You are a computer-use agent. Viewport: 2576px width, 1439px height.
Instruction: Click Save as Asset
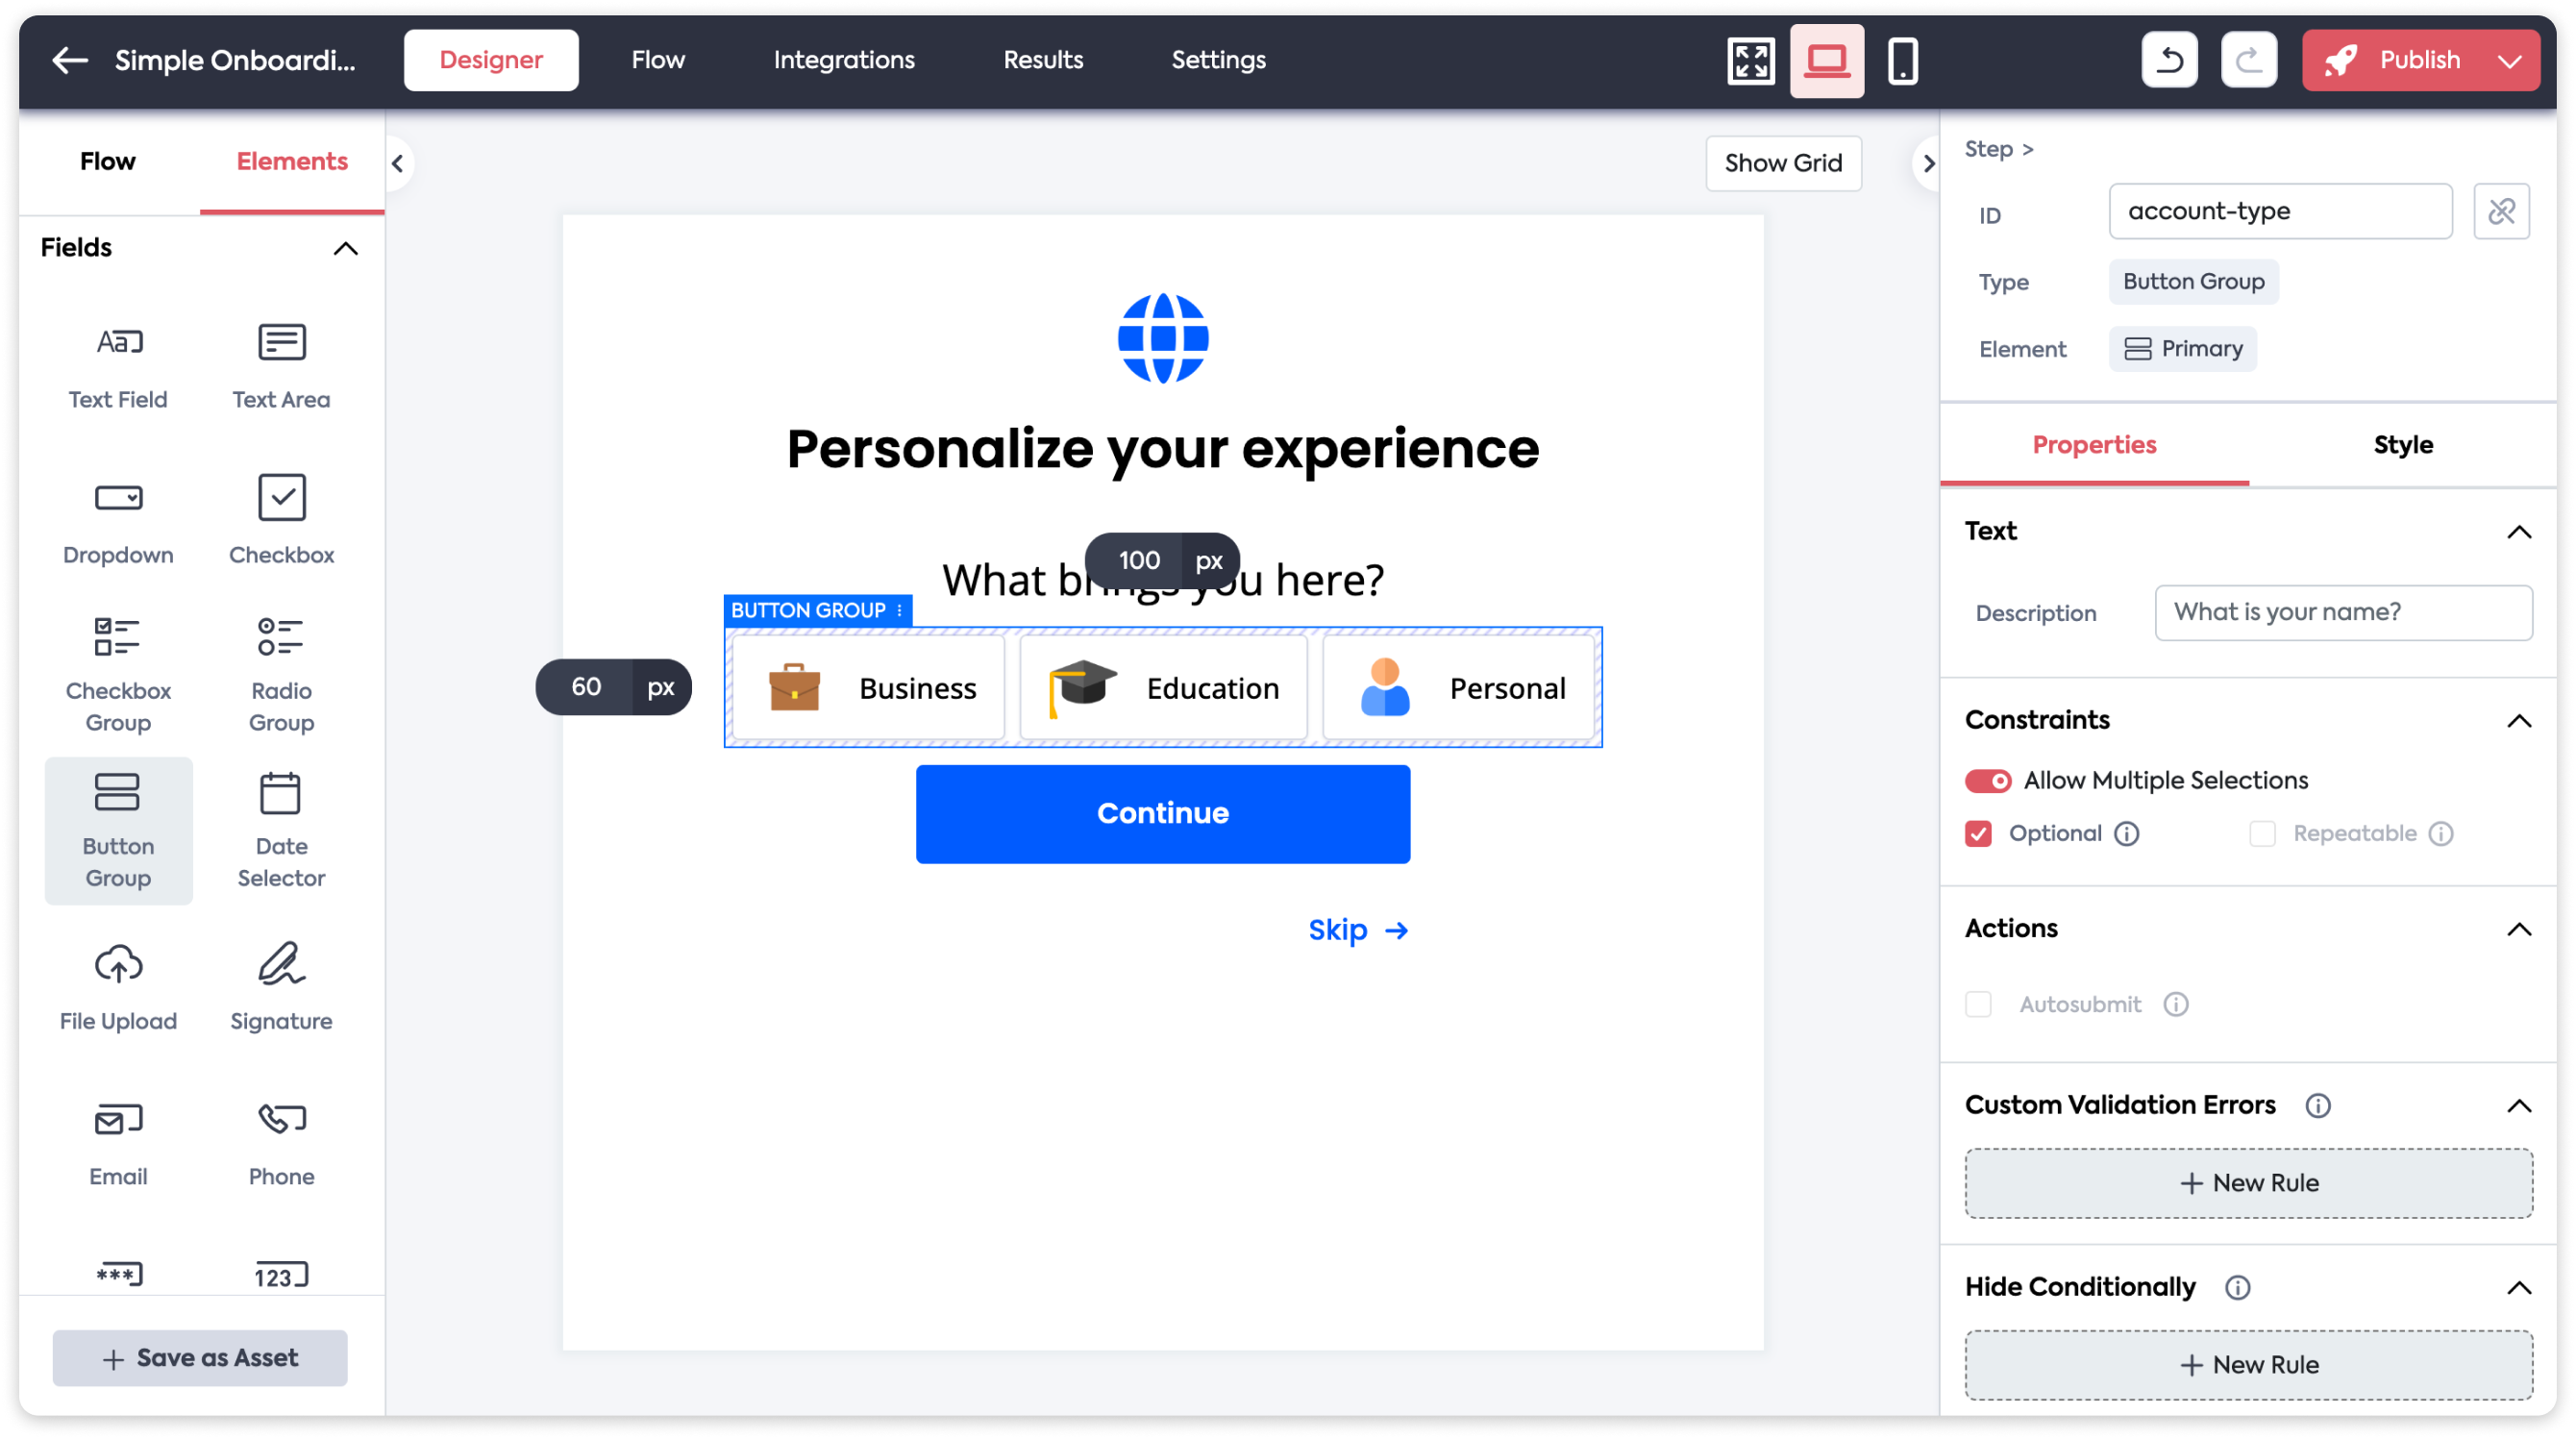click(199, 1357)
